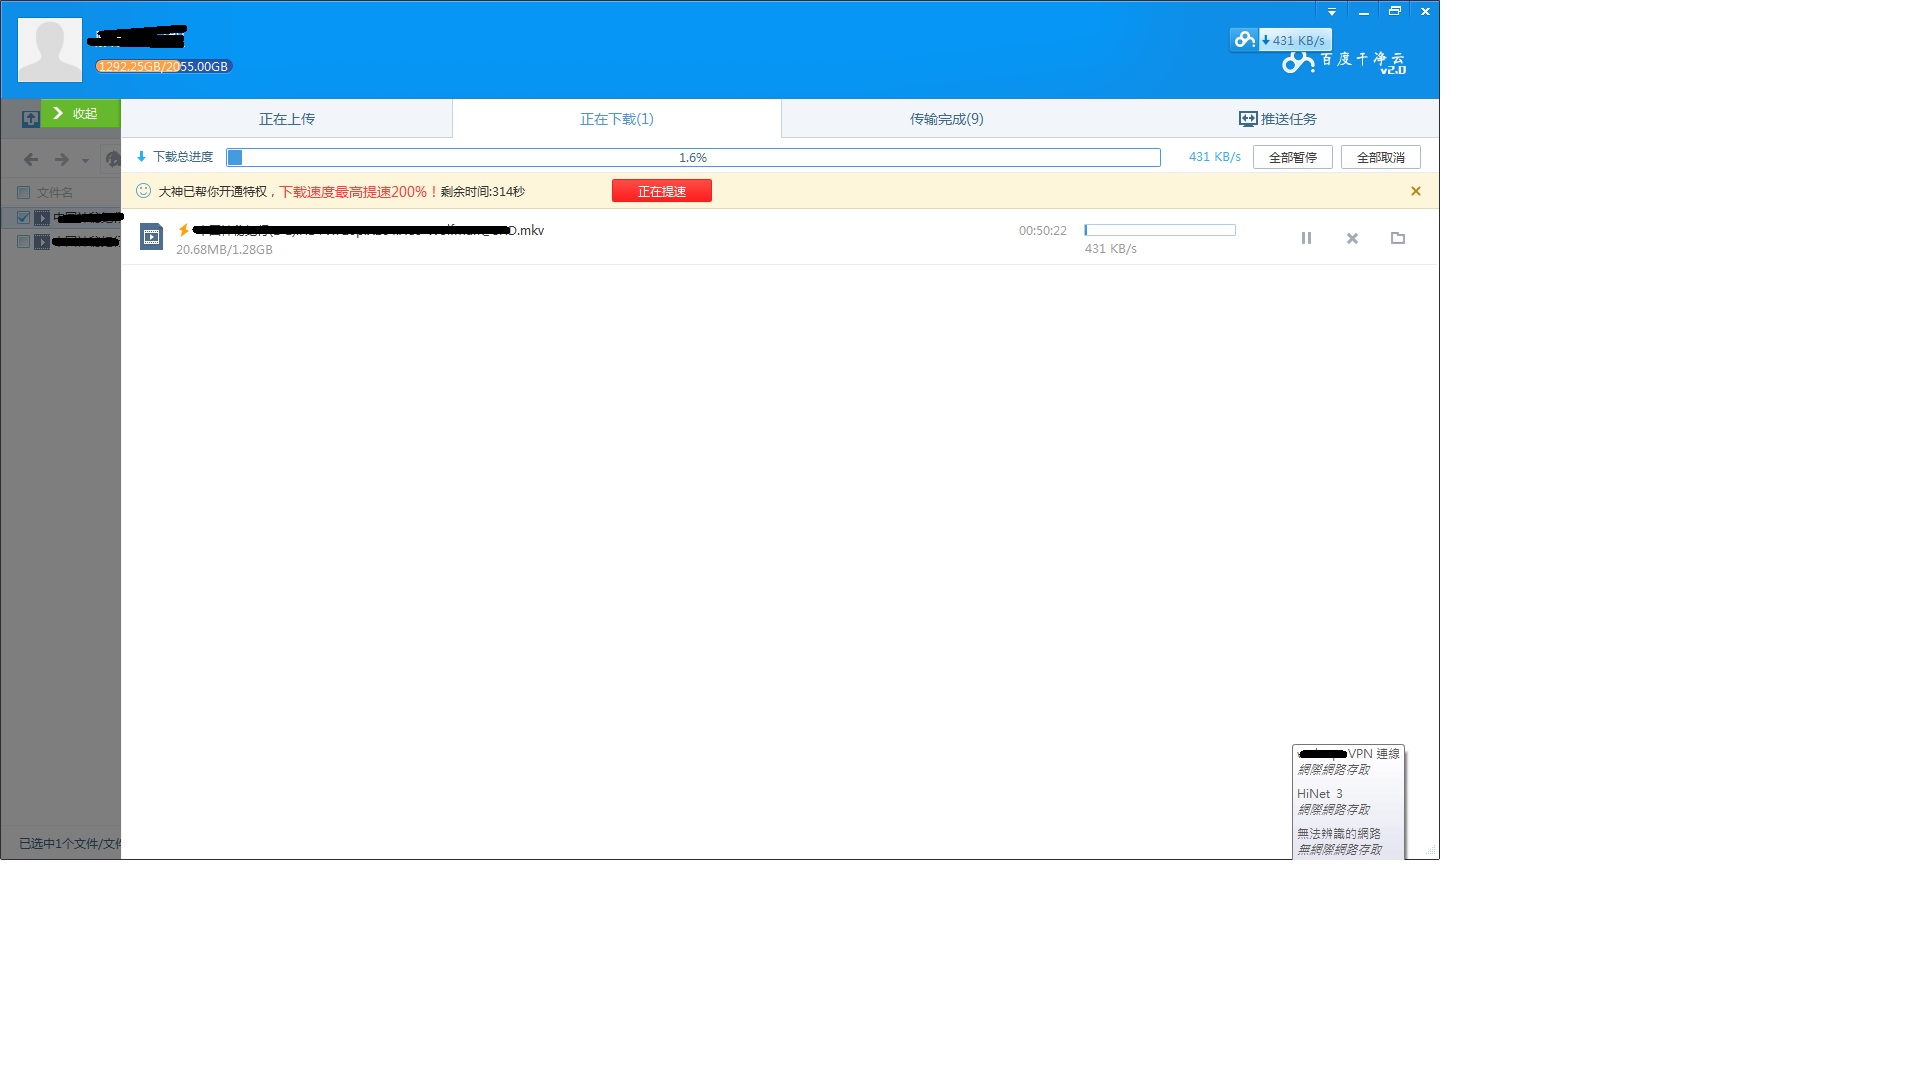Pause the .mkv download

1306,238
